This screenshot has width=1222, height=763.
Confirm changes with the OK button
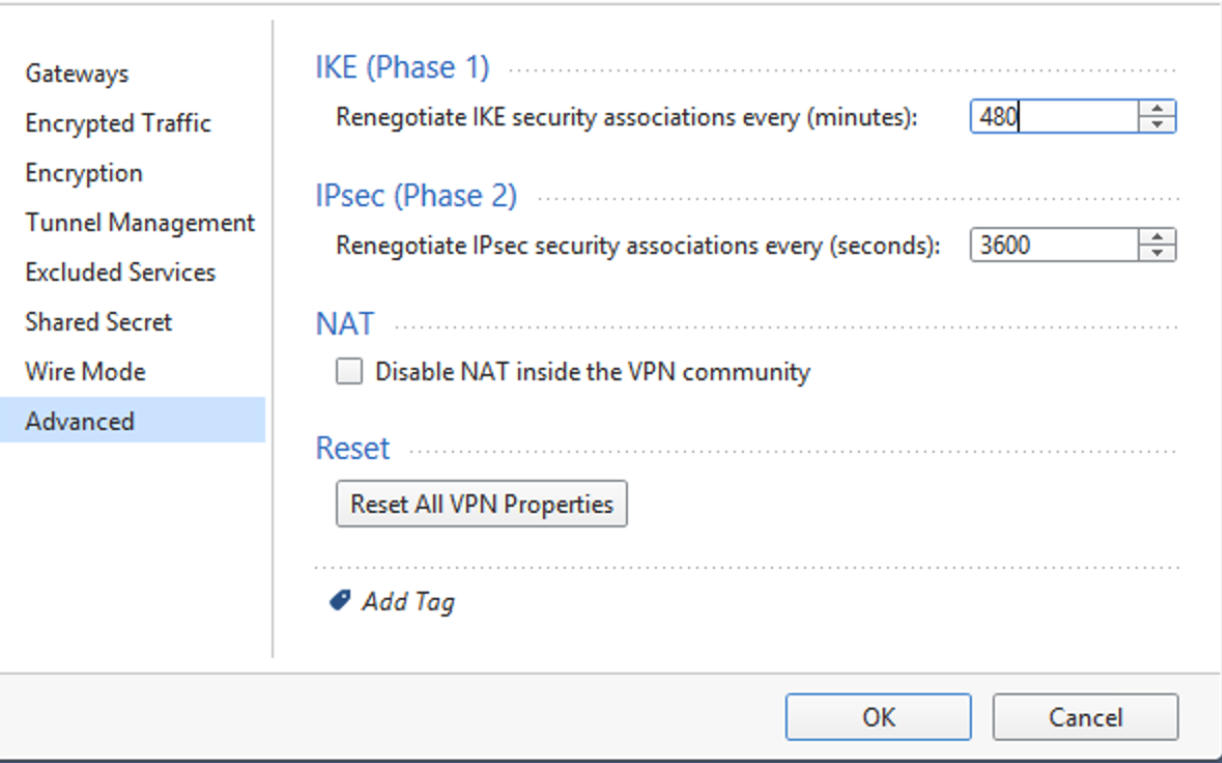coord(878,717)
